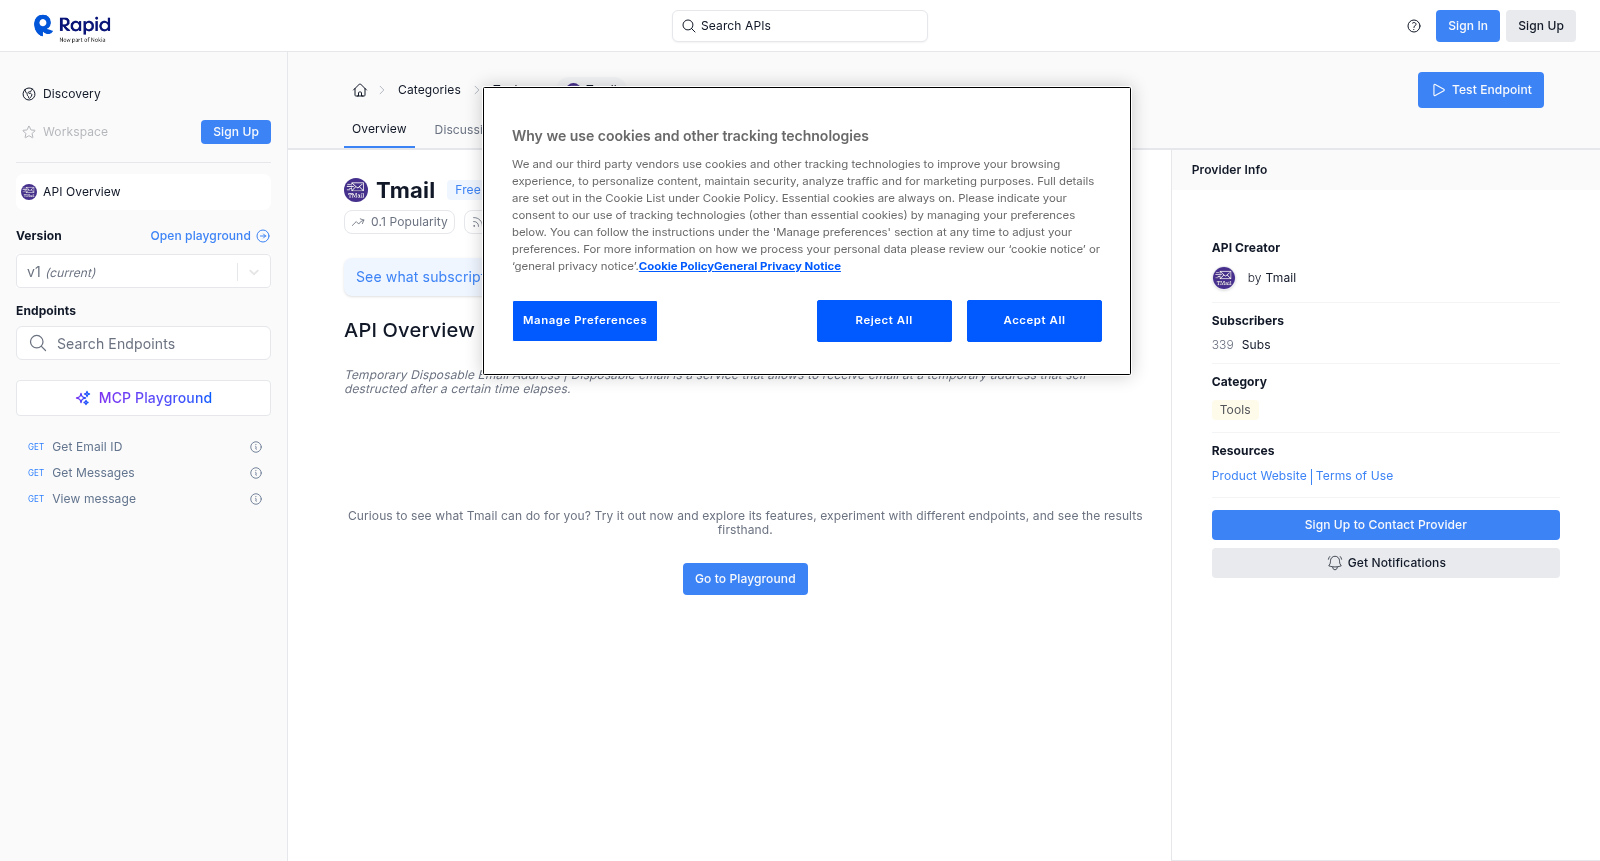Open the Product Website link
Screen dimensions: 1600x861
(1259, 476)
